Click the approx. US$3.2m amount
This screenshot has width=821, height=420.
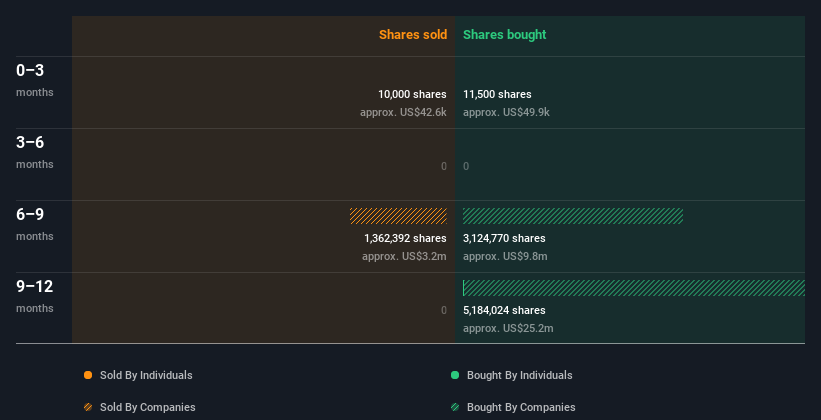404,256
